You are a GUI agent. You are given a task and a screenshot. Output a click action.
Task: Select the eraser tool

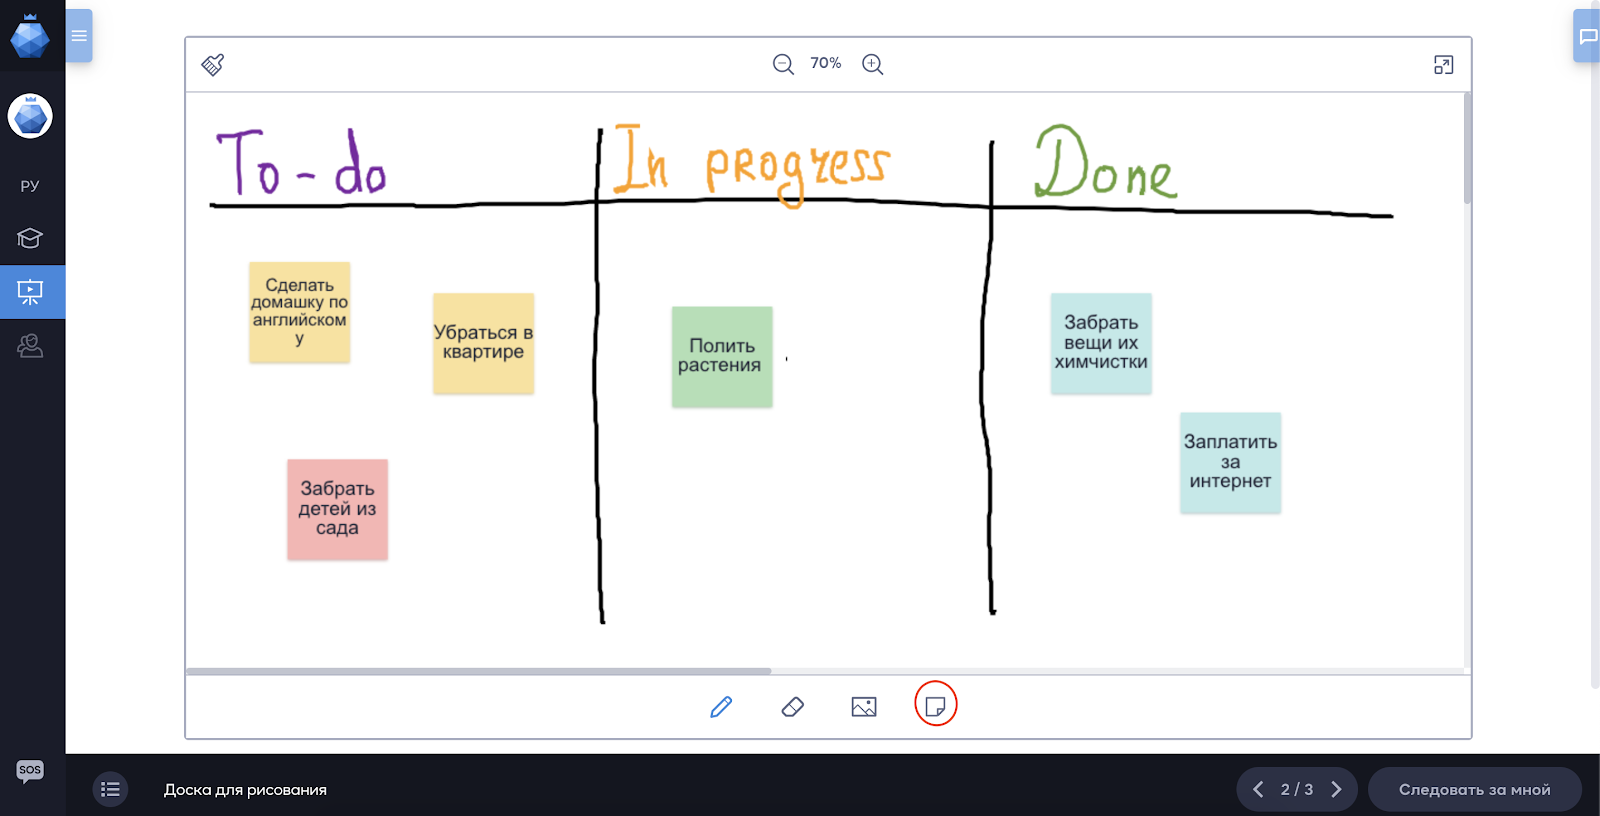[792, 707]
